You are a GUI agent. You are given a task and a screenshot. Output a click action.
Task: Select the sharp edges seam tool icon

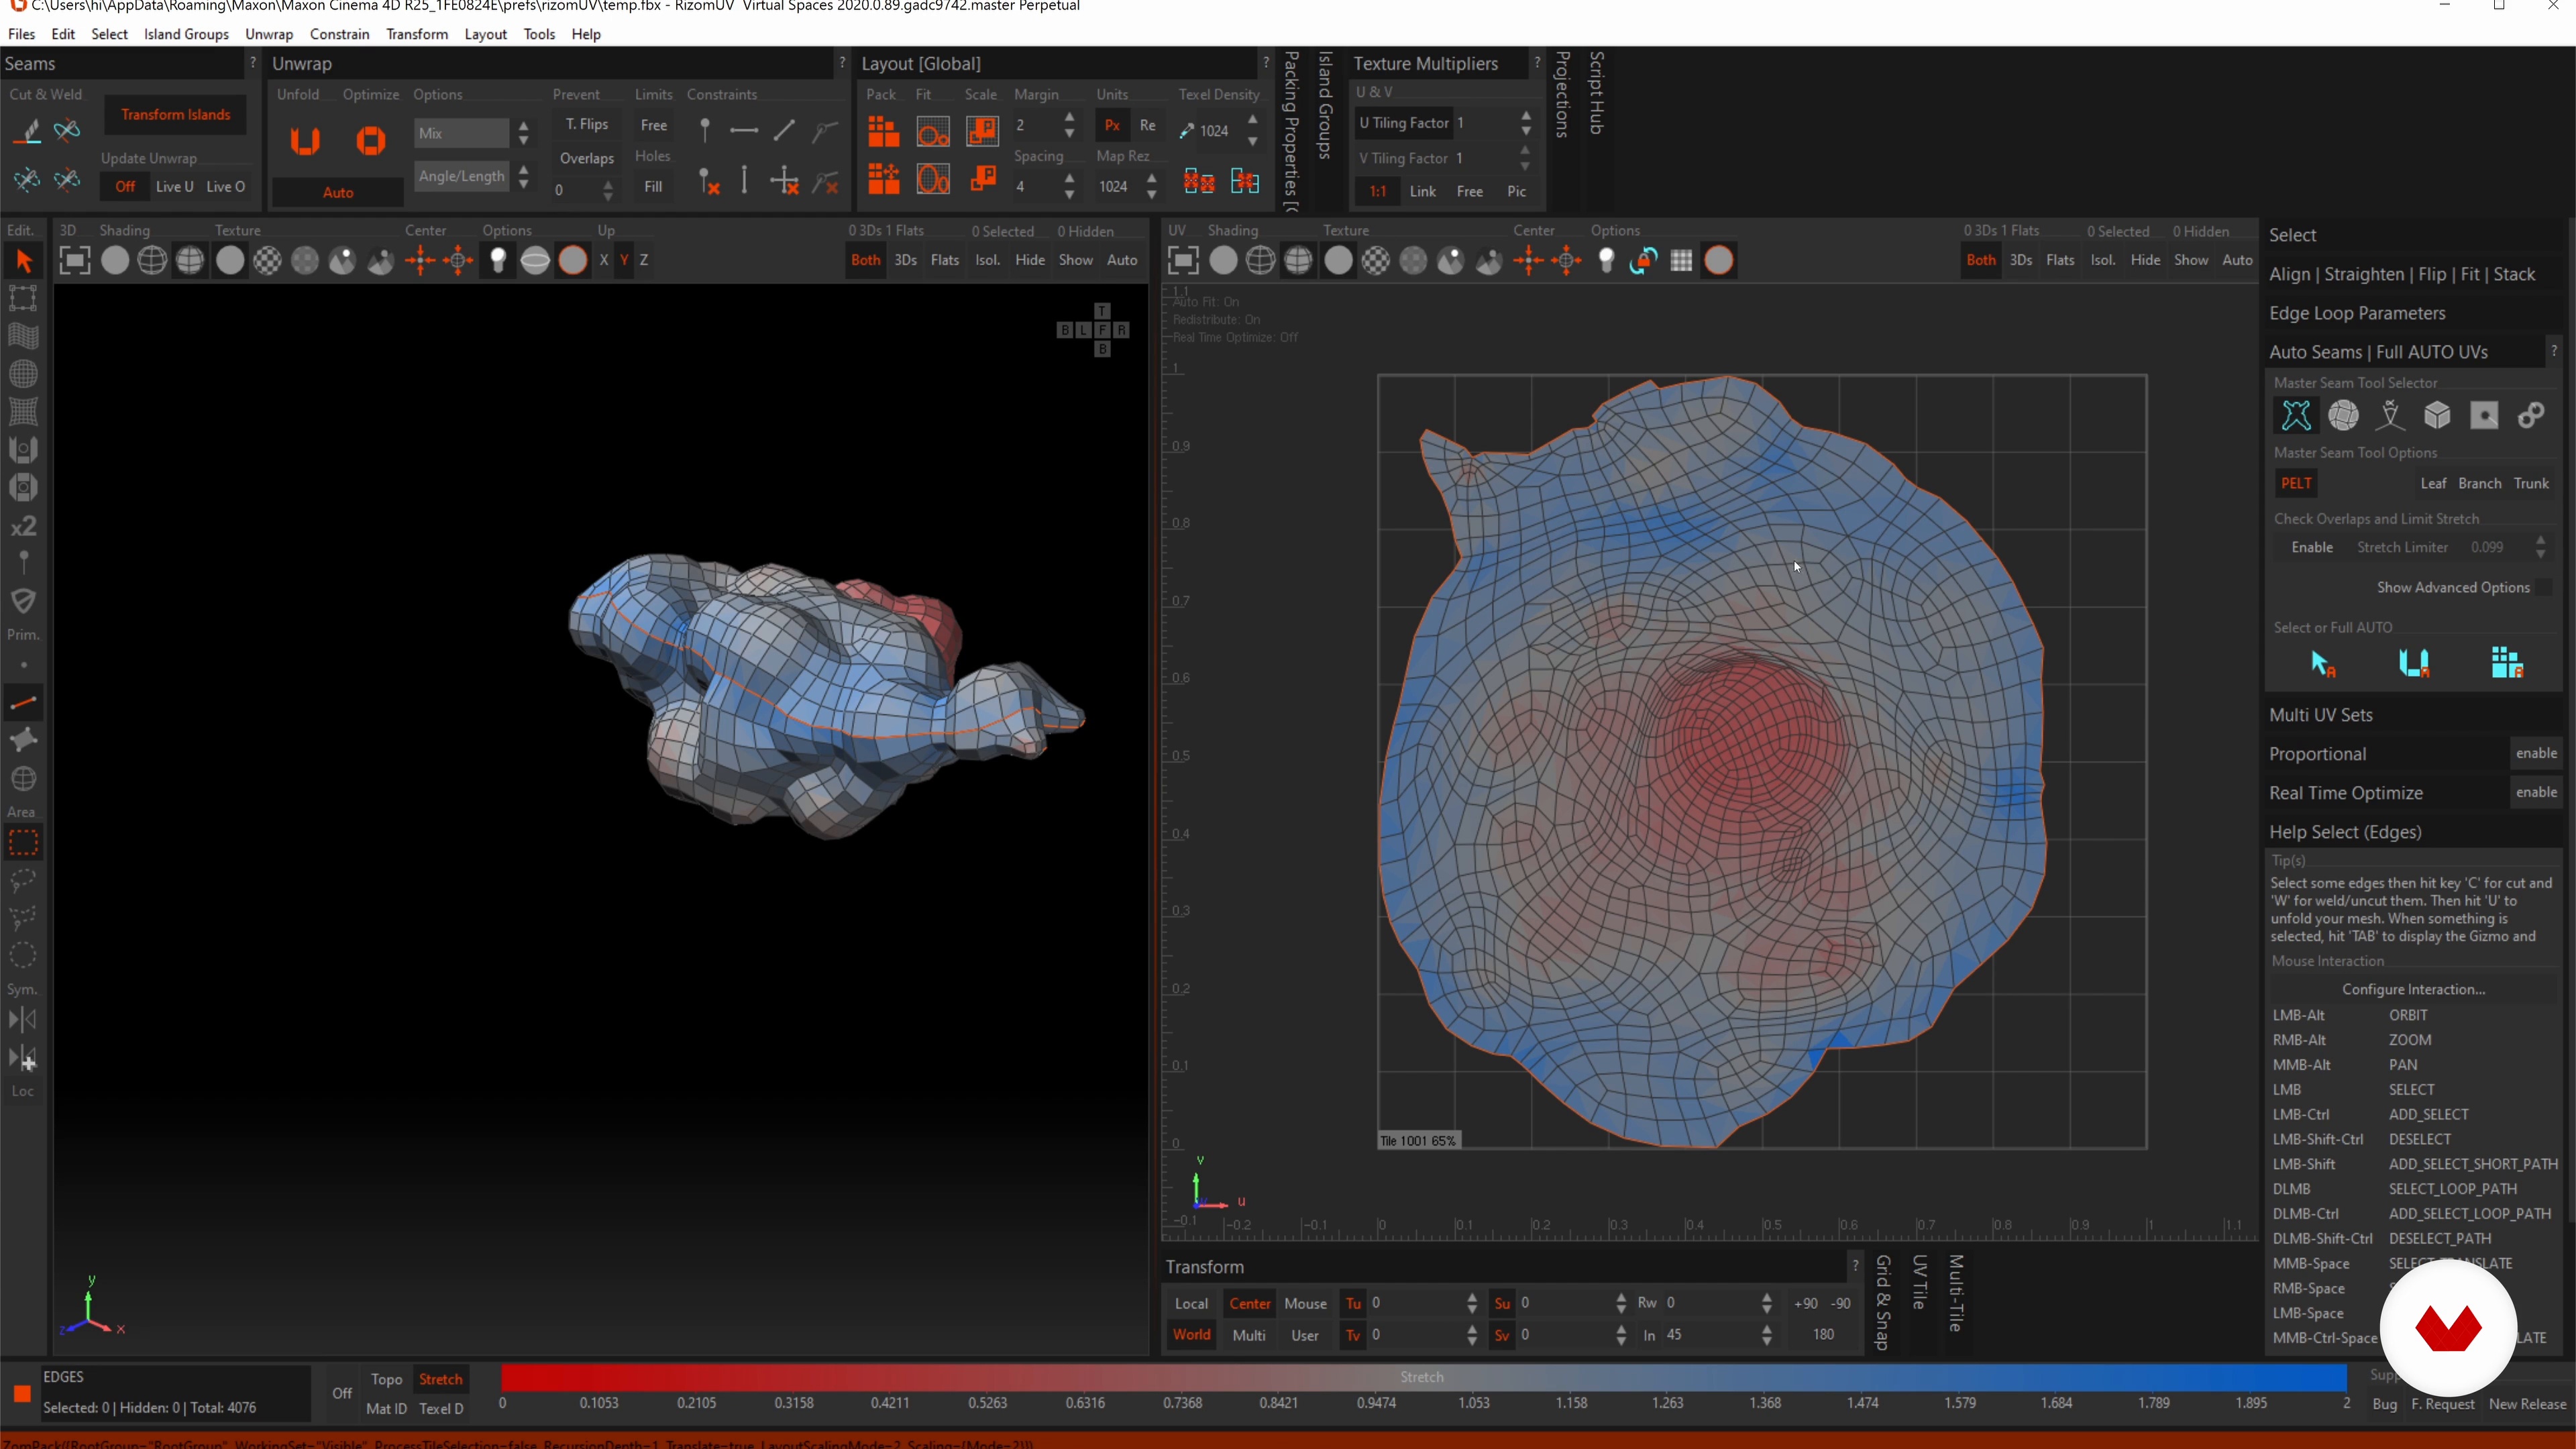click(2390, 415)
